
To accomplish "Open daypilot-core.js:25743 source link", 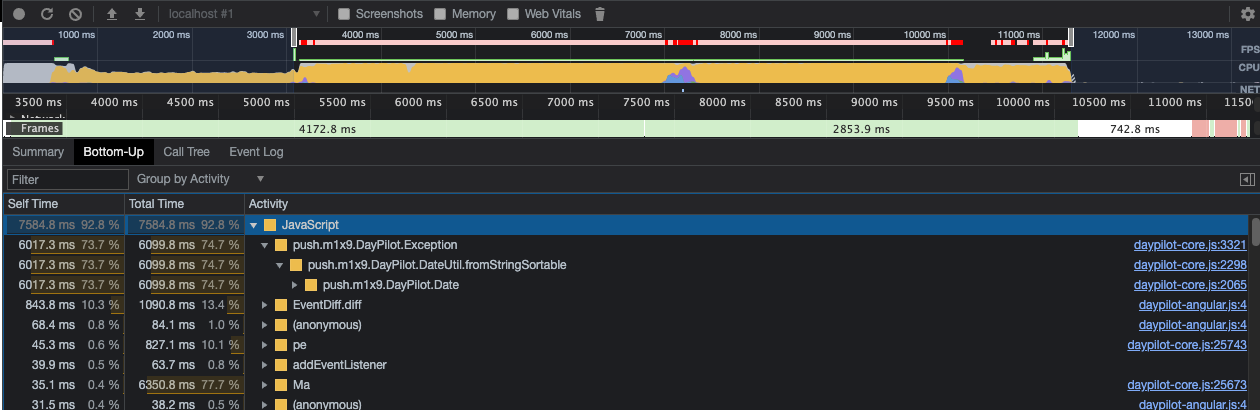I will [1187, 345].
